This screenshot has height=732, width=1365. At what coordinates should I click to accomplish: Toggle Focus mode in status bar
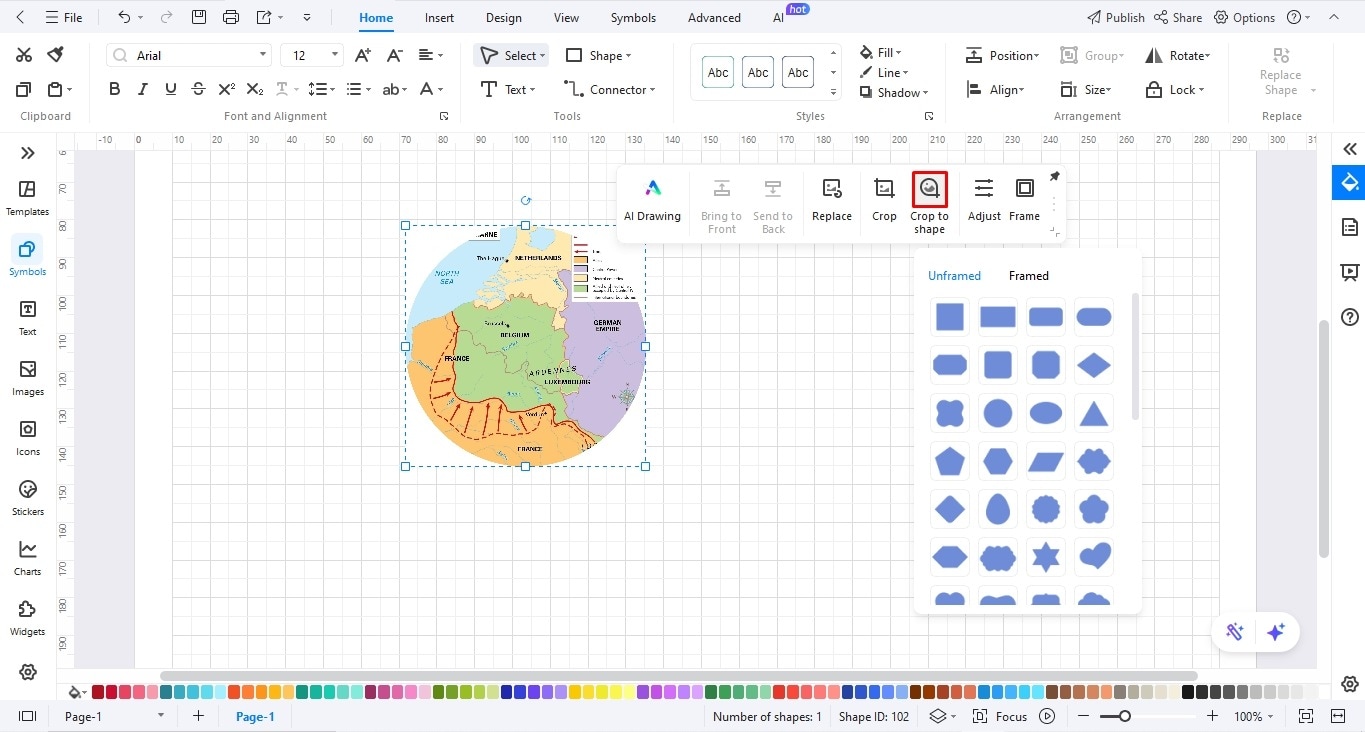[1002, 716]
